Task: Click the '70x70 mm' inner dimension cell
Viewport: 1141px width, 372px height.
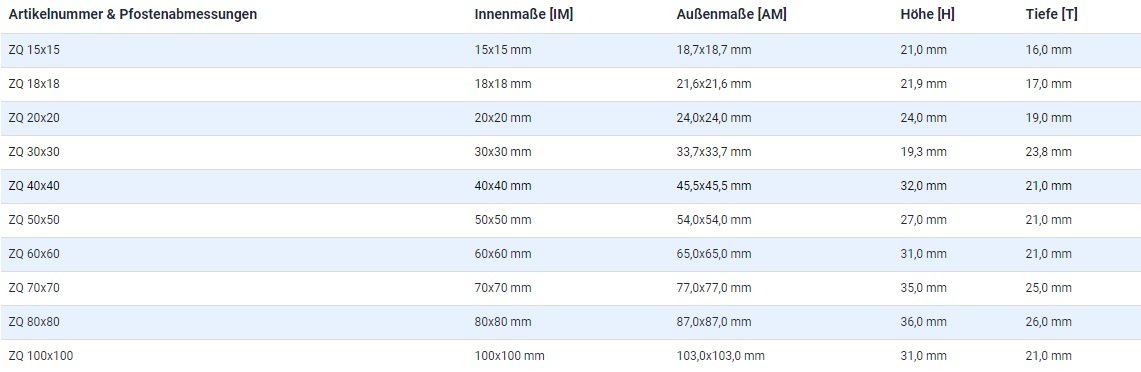Action: point(503,288)
